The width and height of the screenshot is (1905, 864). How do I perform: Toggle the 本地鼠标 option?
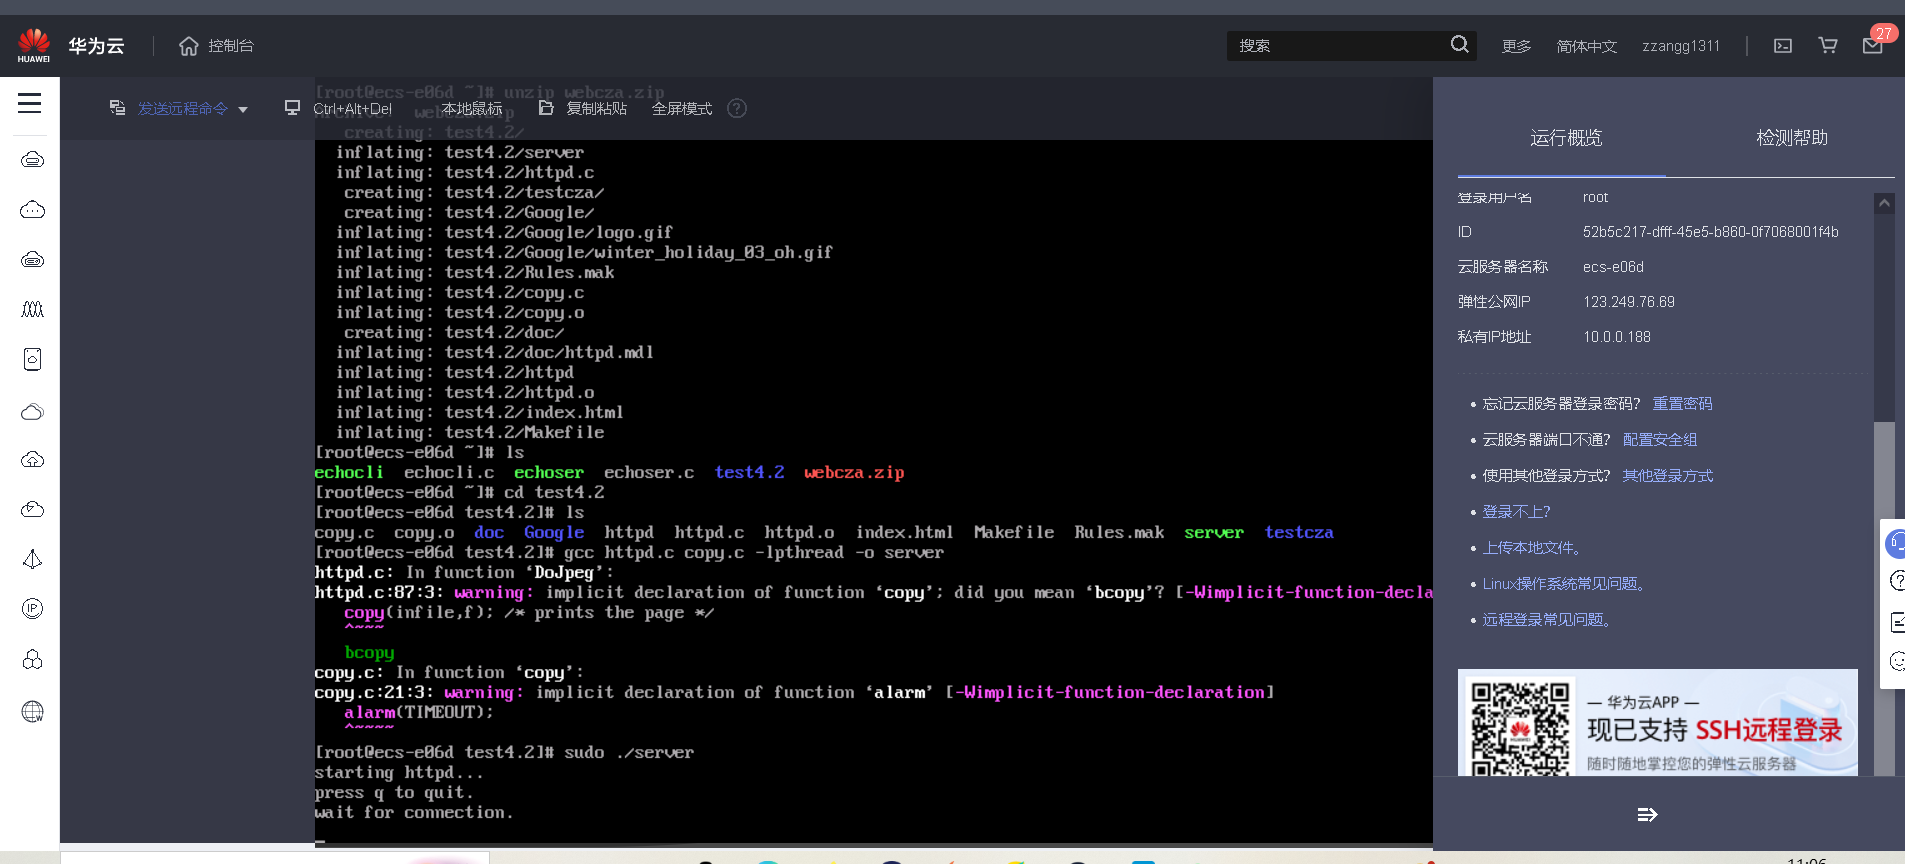coord(472,108)
